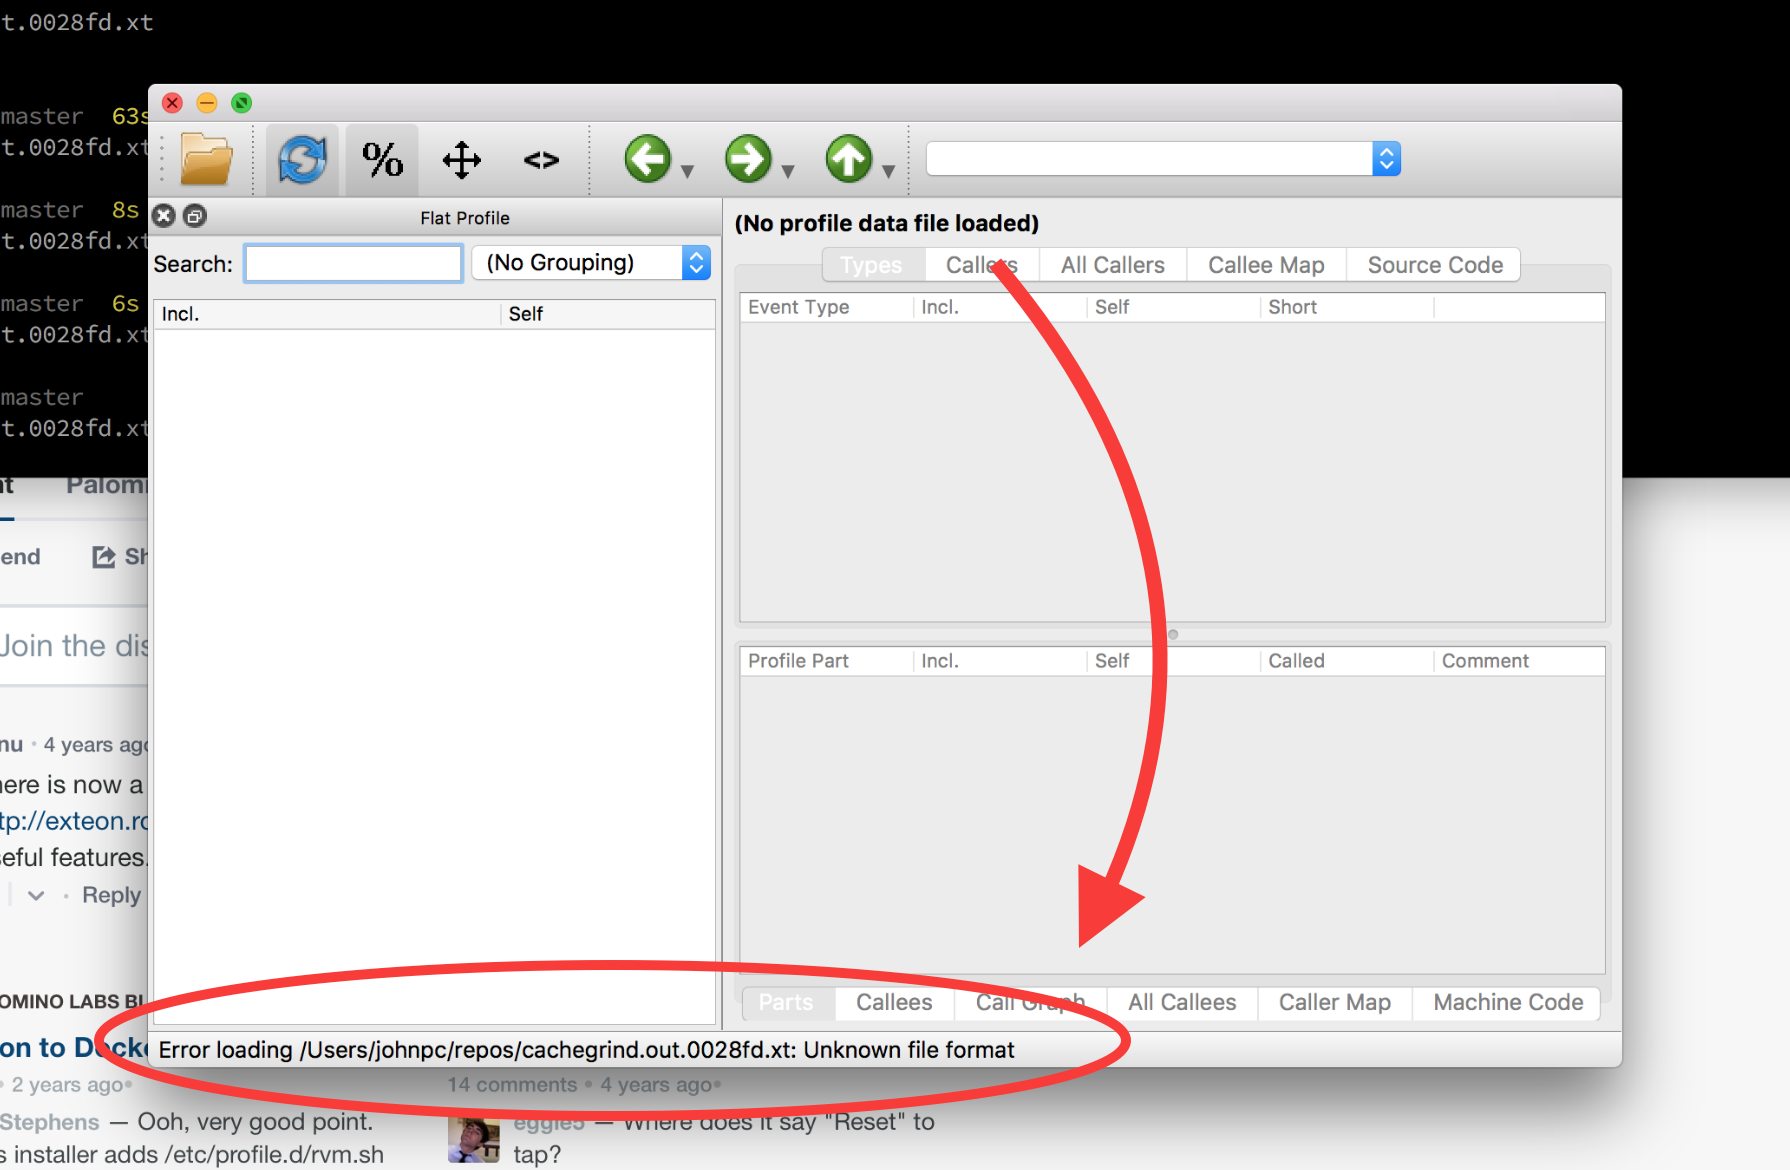Image resolution: width=1790 pixels, height=1170 pixels.
Task: Click the Search input field
Action: [353, 264]
